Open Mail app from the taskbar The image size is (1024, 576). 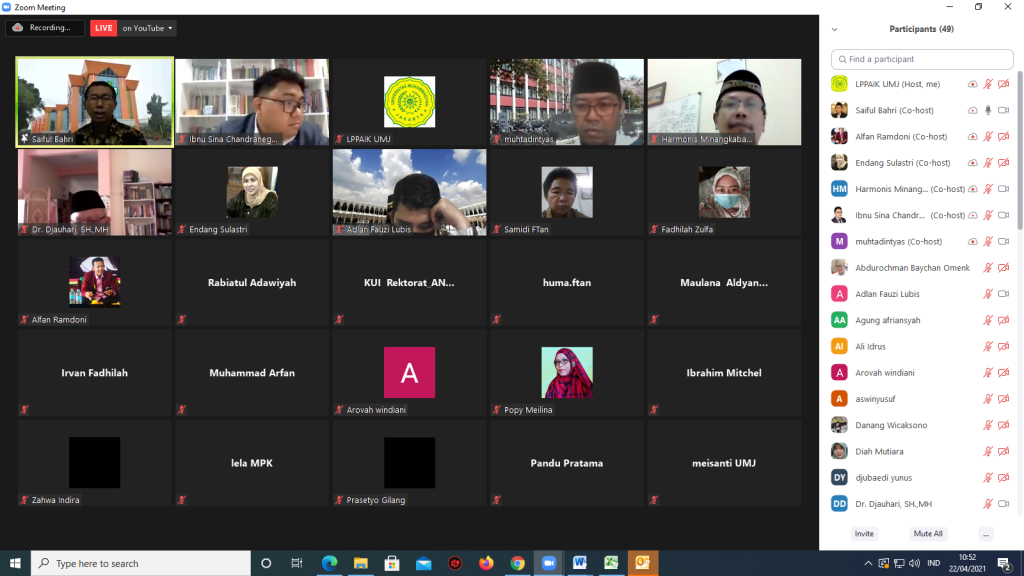423,563
